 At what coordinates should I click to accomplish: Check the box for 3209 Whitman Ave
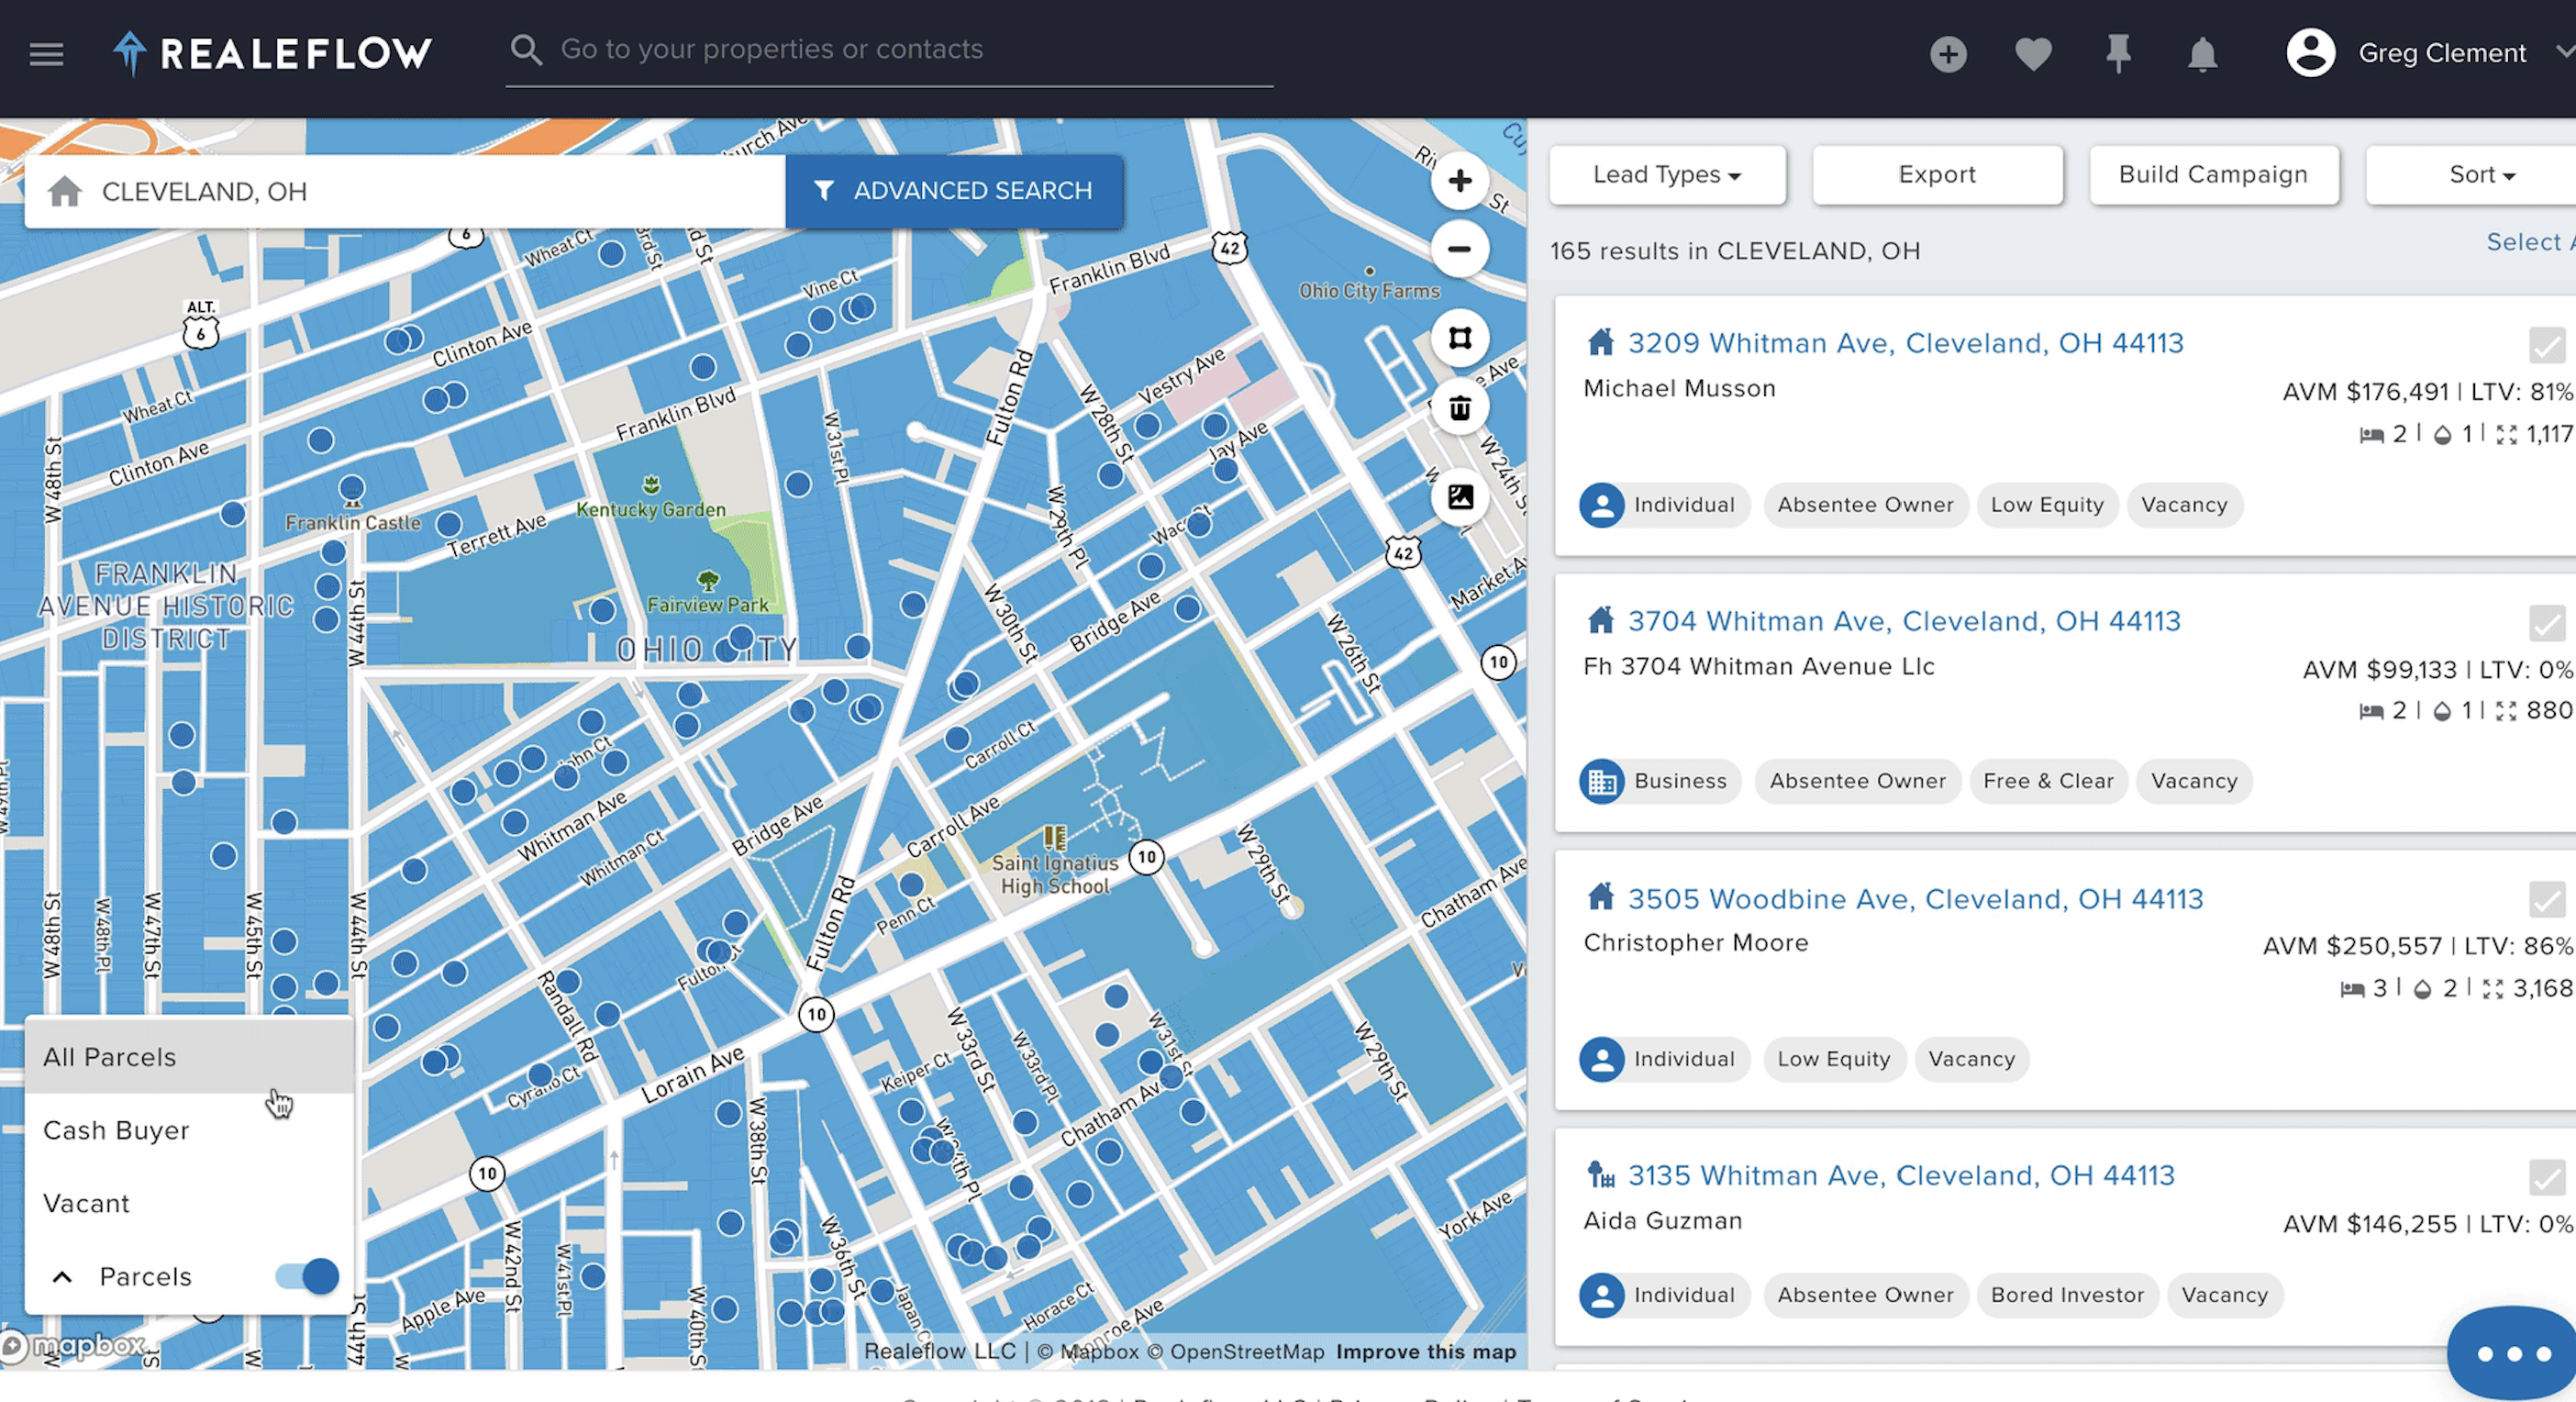[x=2546, y=345]
